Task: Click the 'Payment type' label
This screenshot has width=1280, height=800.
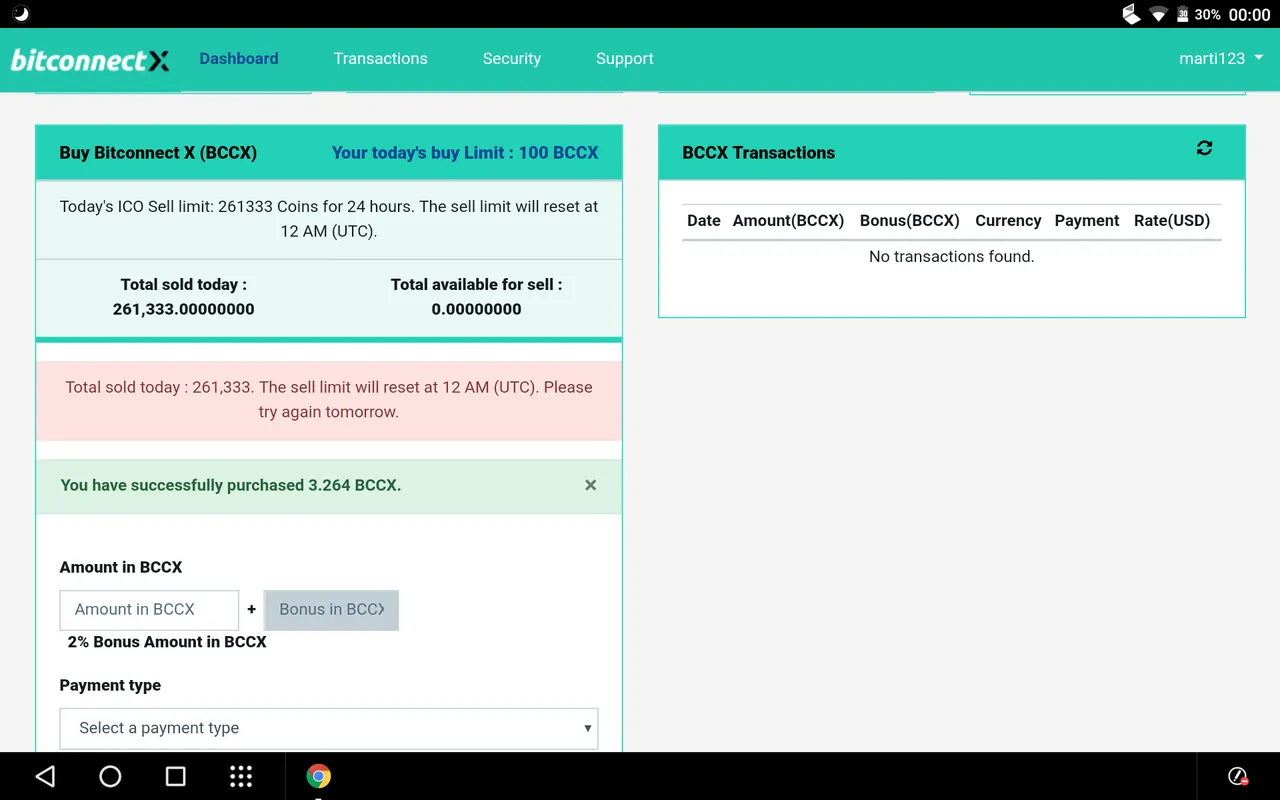Action: pyautogui.click(x=110, y=685)
